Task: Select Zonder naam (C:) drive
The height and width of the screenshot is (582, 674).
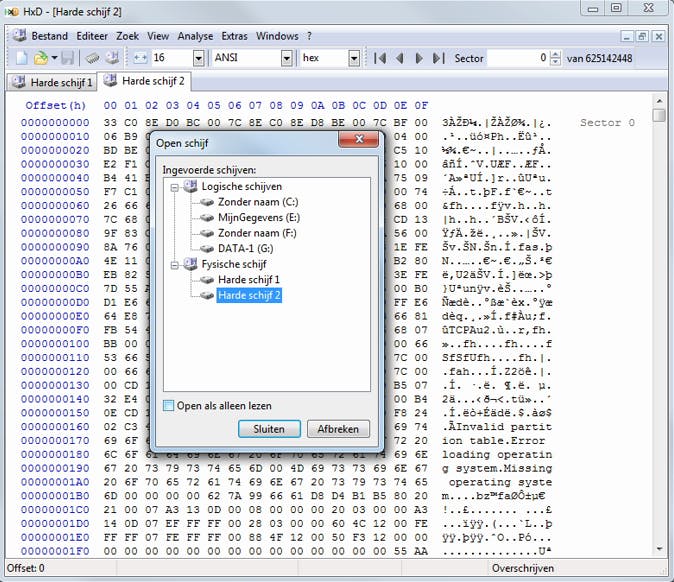Action: (x=258, y=202)
